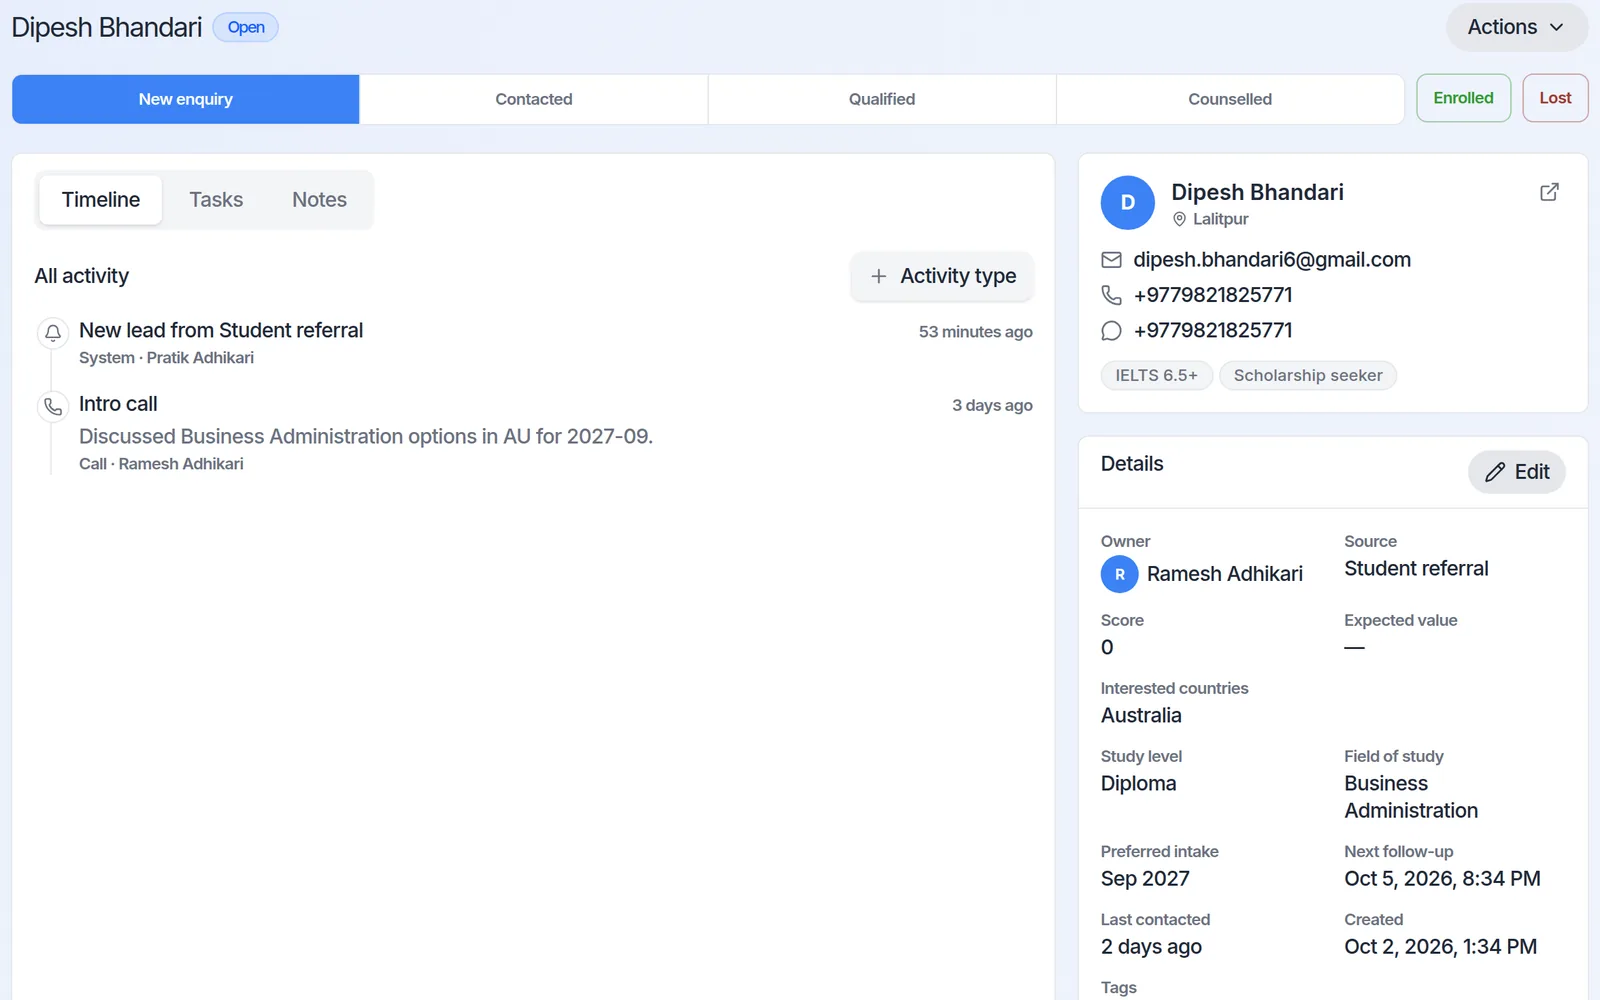Click the Intro call activity title

tap(118, 404)
